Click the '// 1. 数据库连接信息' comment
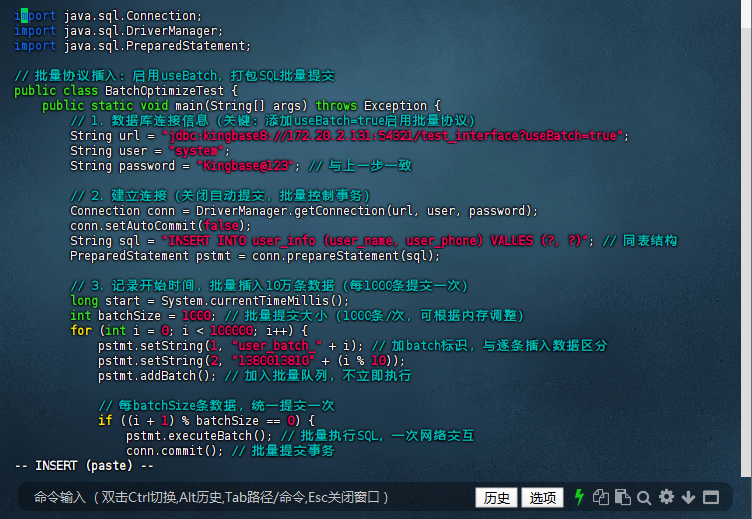This screenshot has height=519, width=752. click(272, 120)
